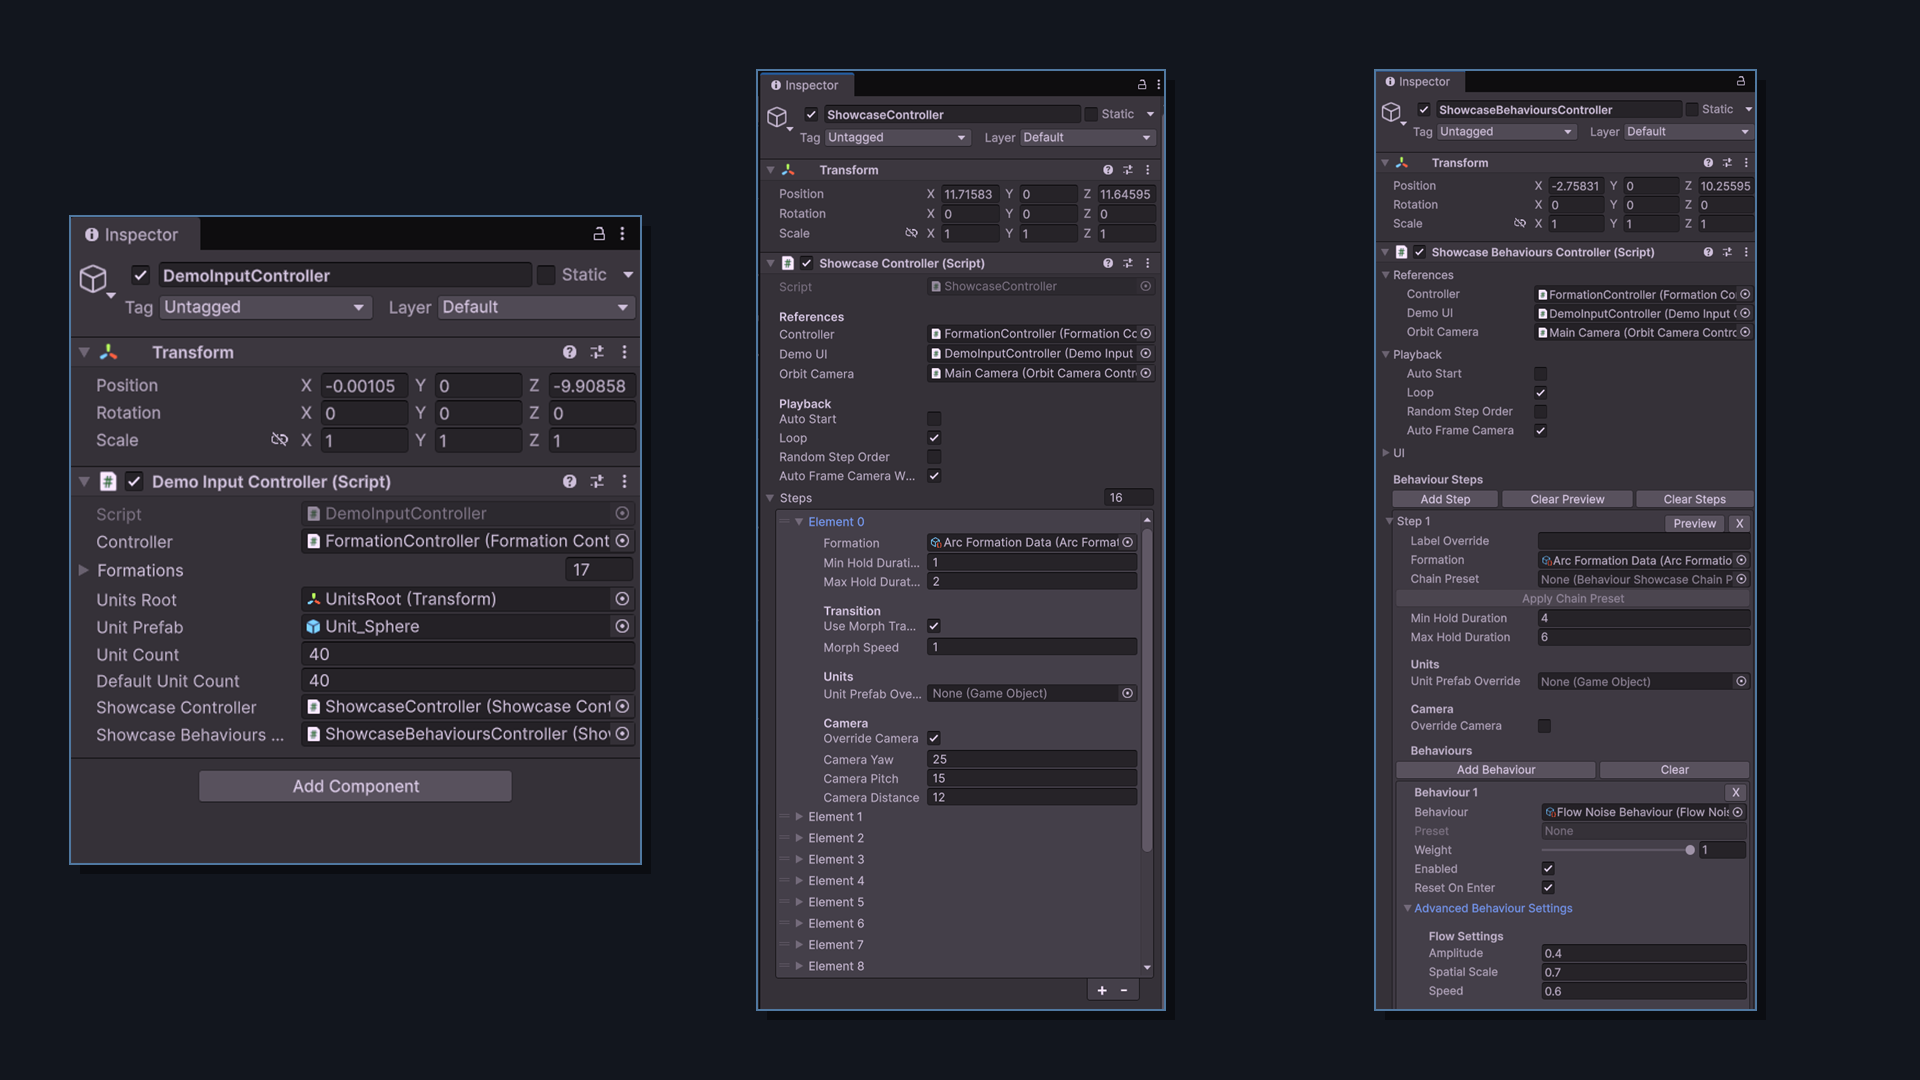Pick object for Orbit Camera in ShowcaseController
The image size is (1920, 1080).
[x=1146, y=373]
